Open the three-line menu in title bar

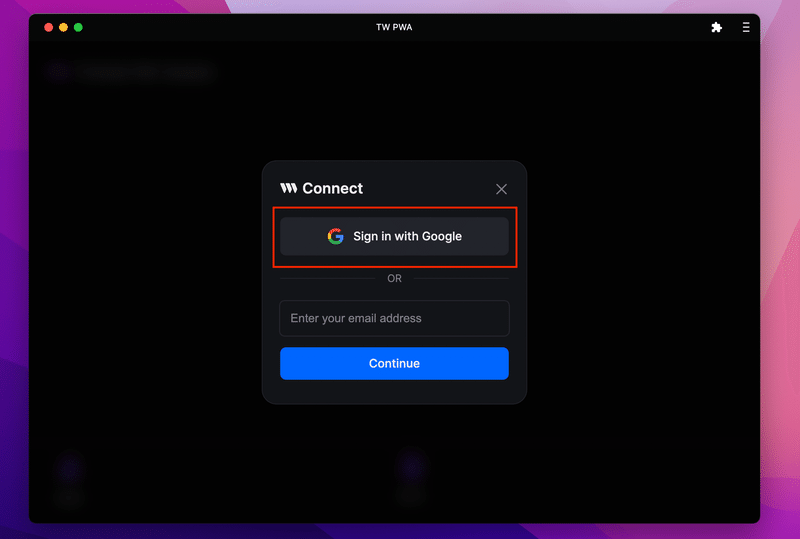(x=746, y=28)
